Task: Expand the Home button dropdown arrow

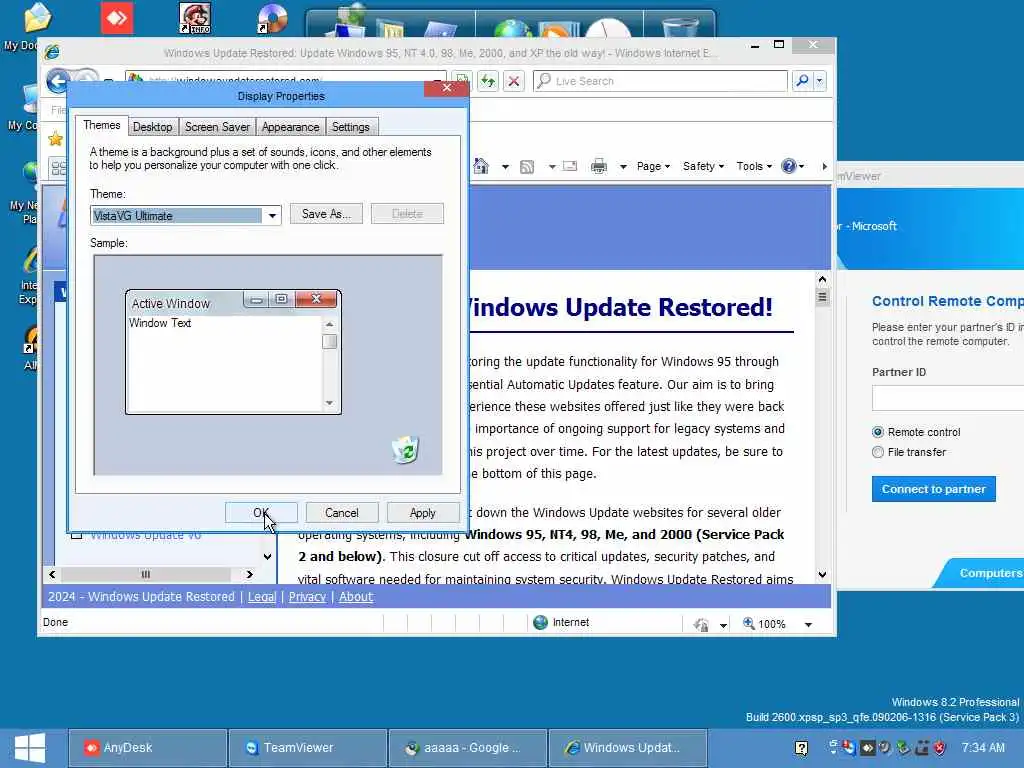Action: tap(505, 167)
